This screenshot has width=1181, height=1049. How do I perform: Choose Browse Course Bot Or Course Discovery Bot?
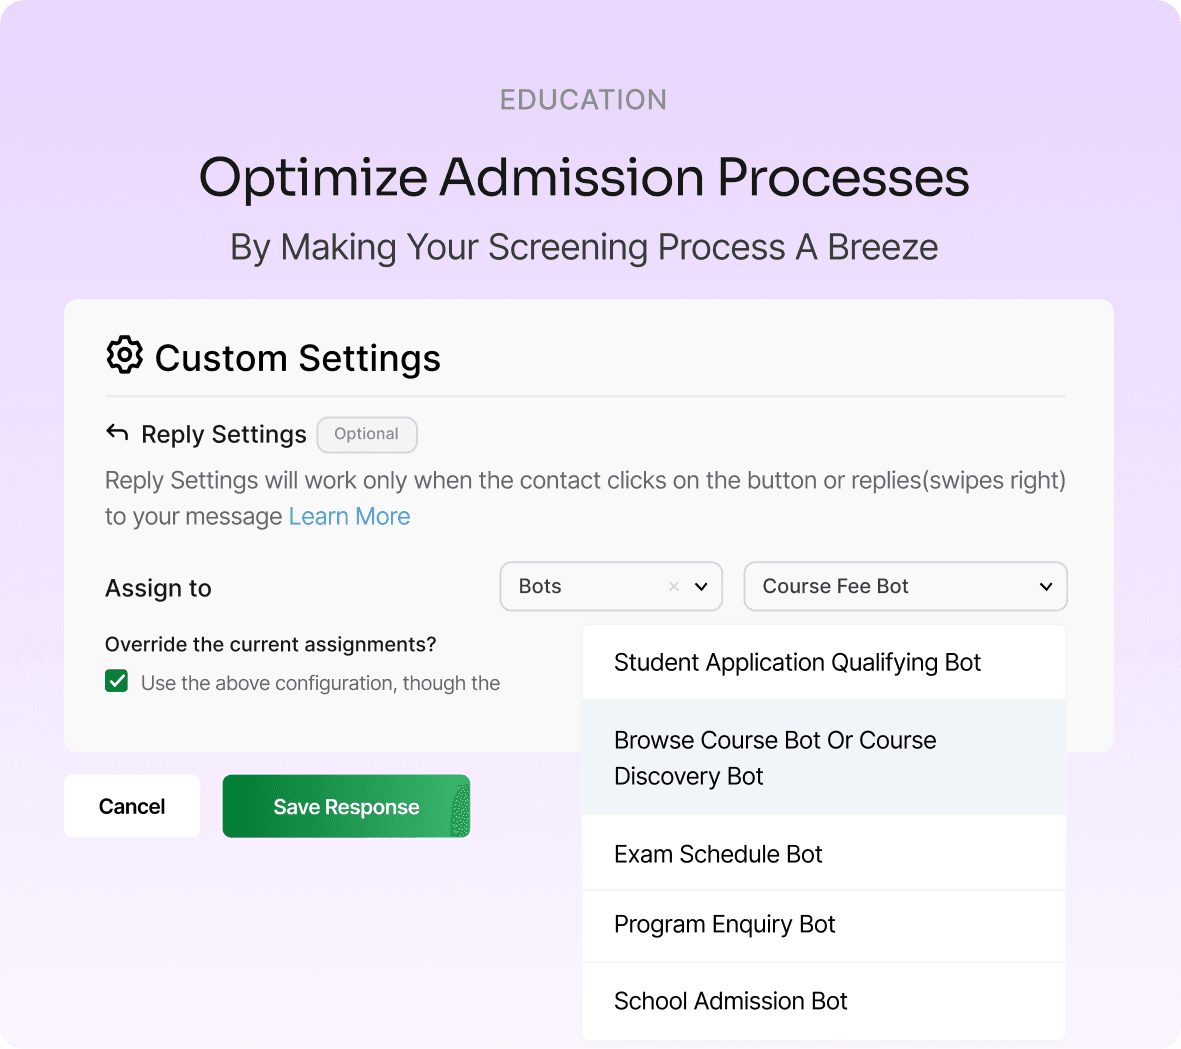[775, 757]
